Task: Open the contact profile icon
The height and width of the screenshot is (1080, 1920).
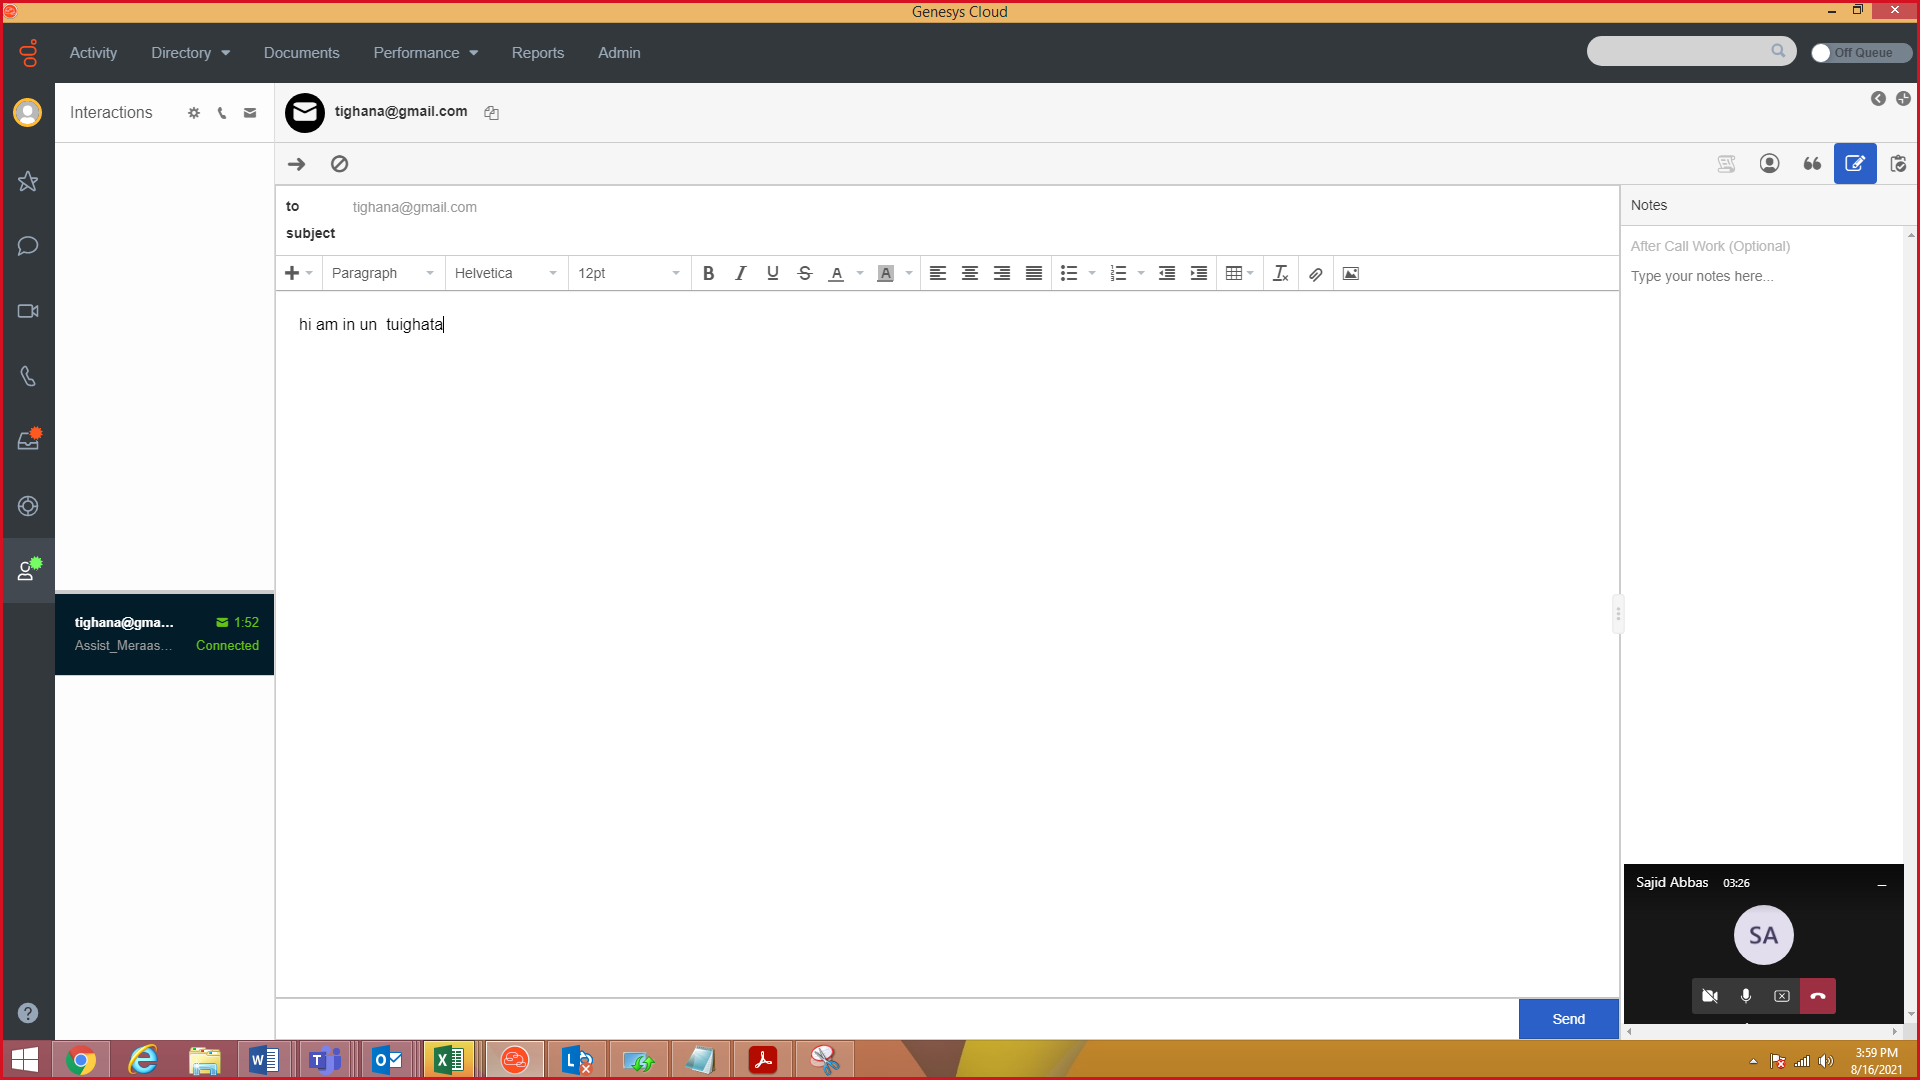Action: coord(1769,164)
